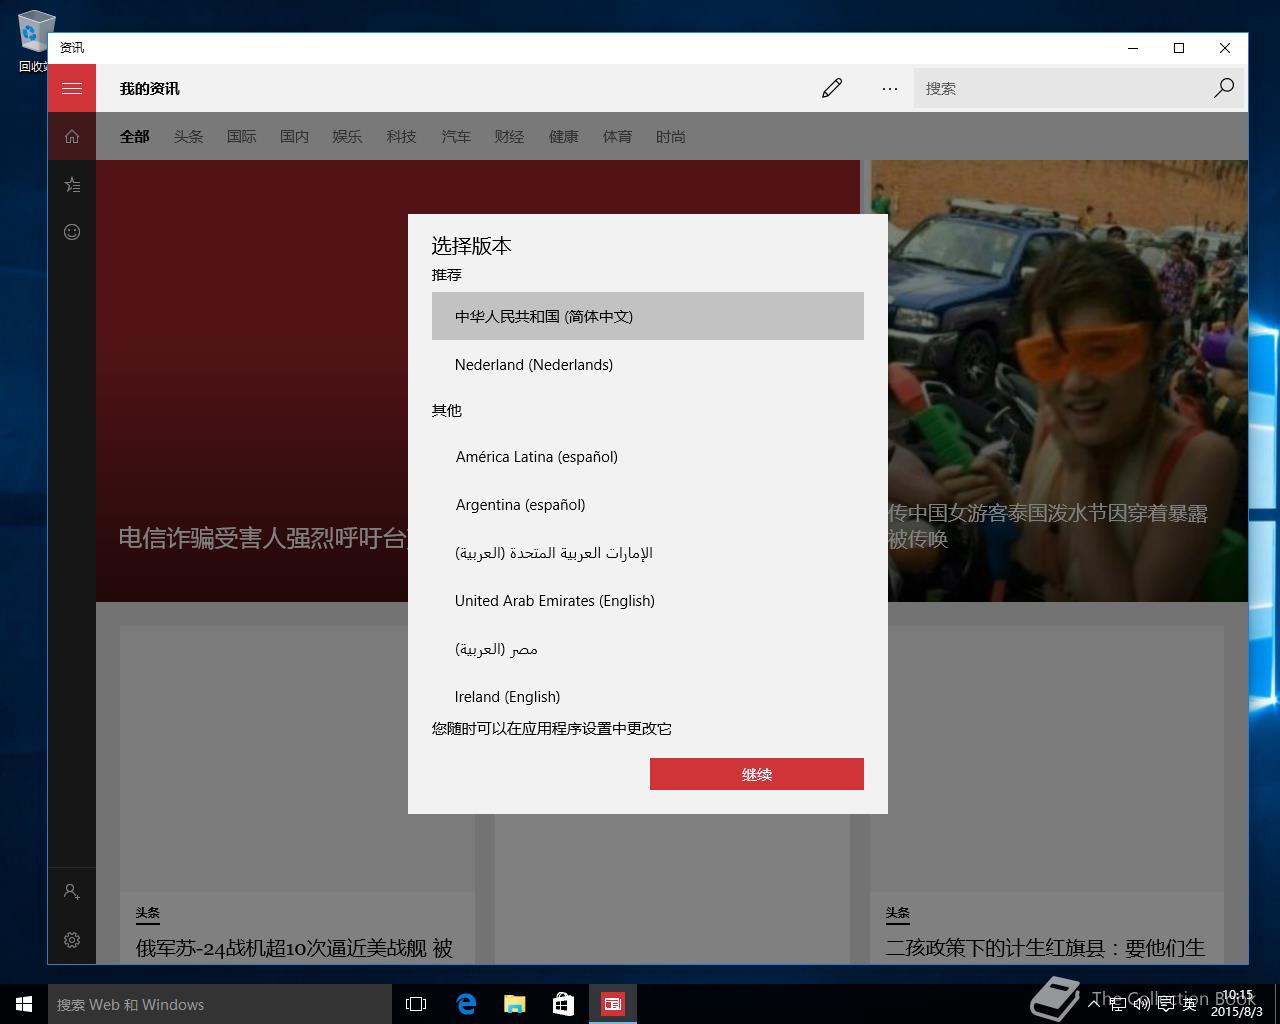
Task: Open the Store from taskbar
Action: 564,1004
